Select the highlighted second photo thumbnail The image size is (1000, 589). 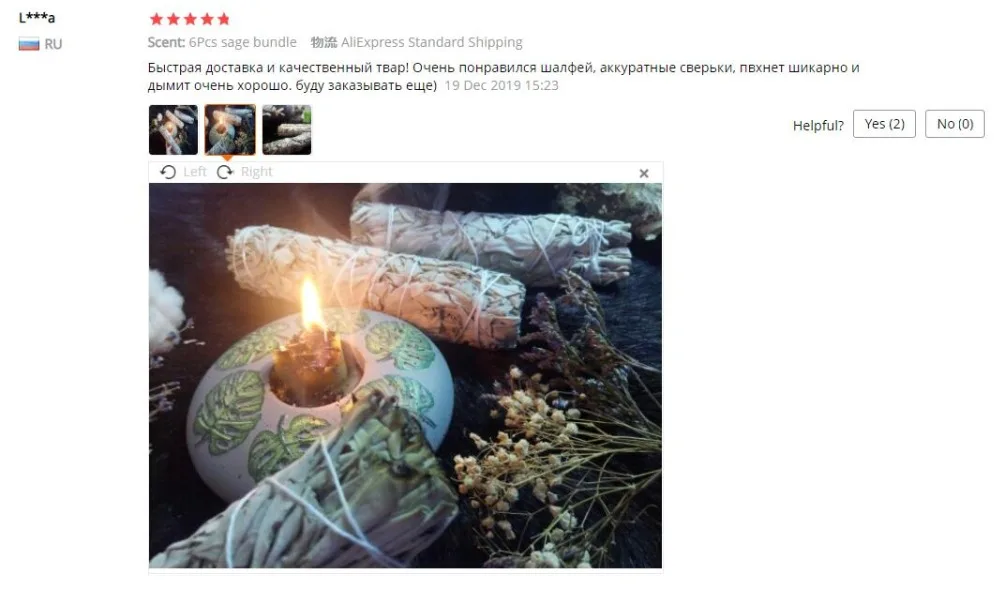pyautogui.click(x=230, y=130)
